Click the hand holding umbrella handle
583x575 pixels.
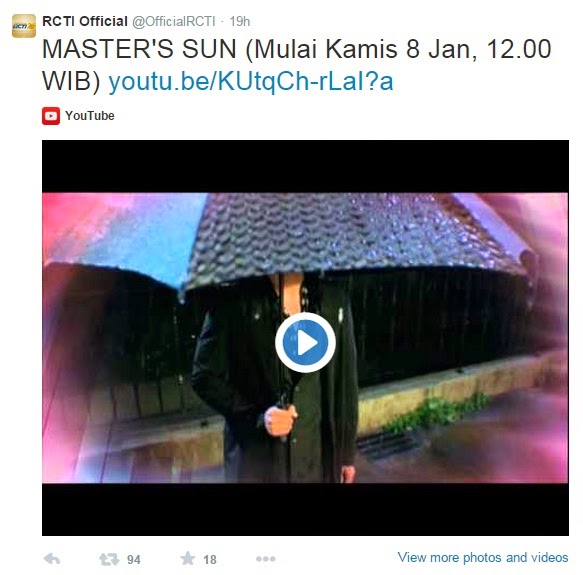pyautogui.click(x=280, y=420)
